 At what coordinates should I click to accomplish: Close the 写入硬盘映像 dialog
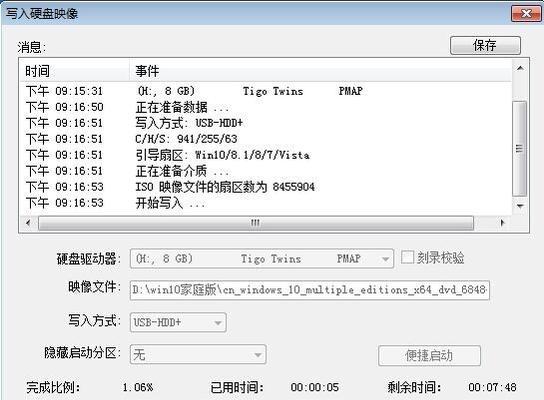(526, 14)
